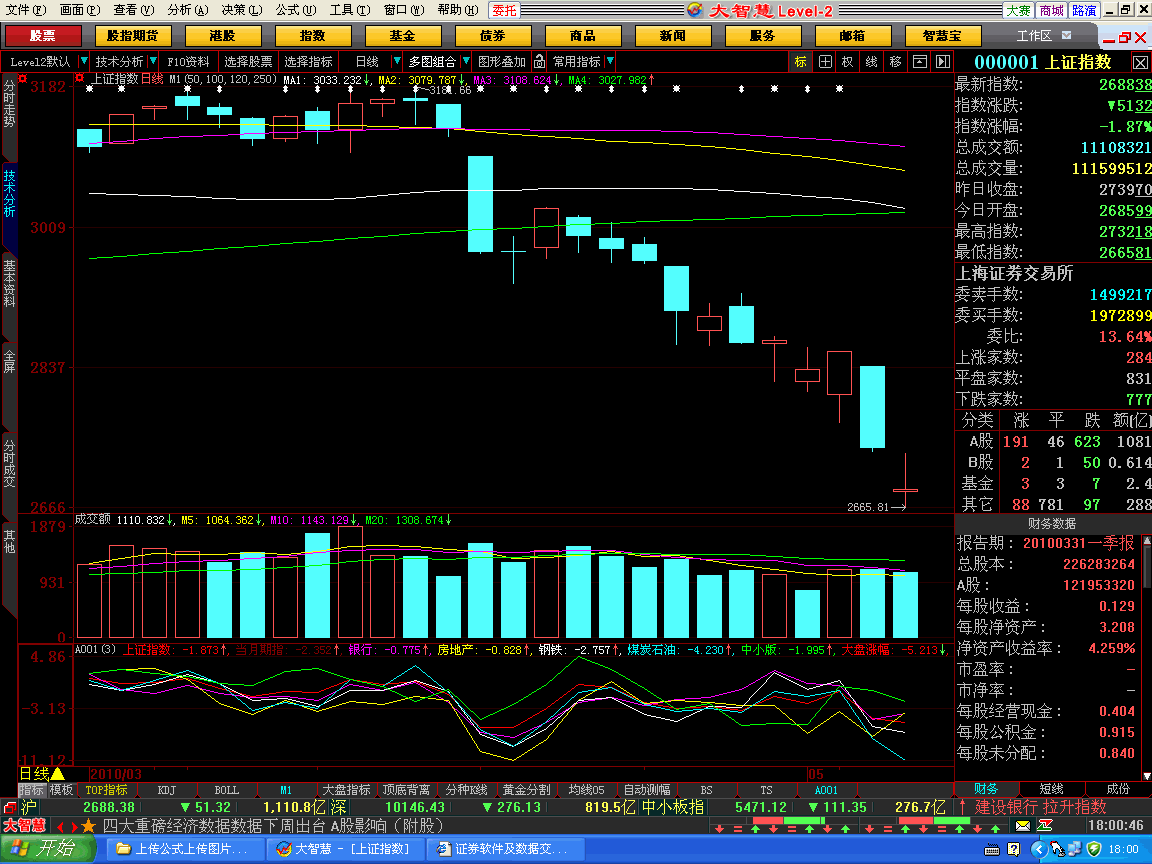
Task: Click scrollbar up arrow in 财务数据 panel
Action: coord(1147,541)
